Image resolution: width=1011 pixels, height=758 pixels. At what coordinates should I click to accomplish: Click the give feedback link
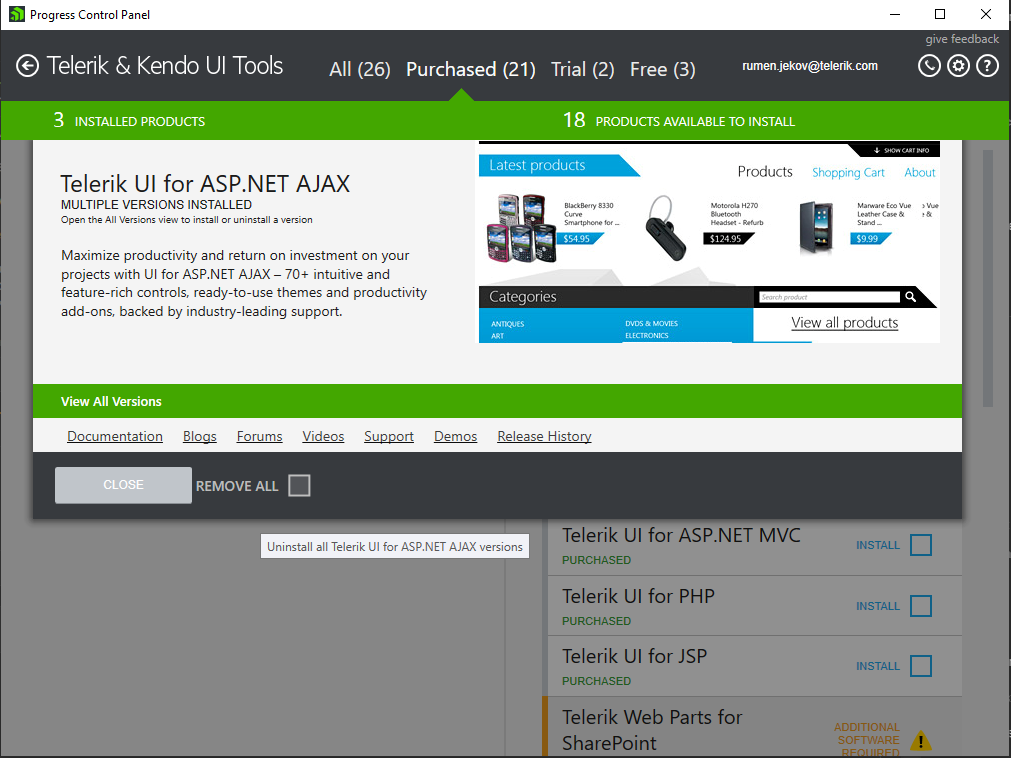(x=962, y=39)
